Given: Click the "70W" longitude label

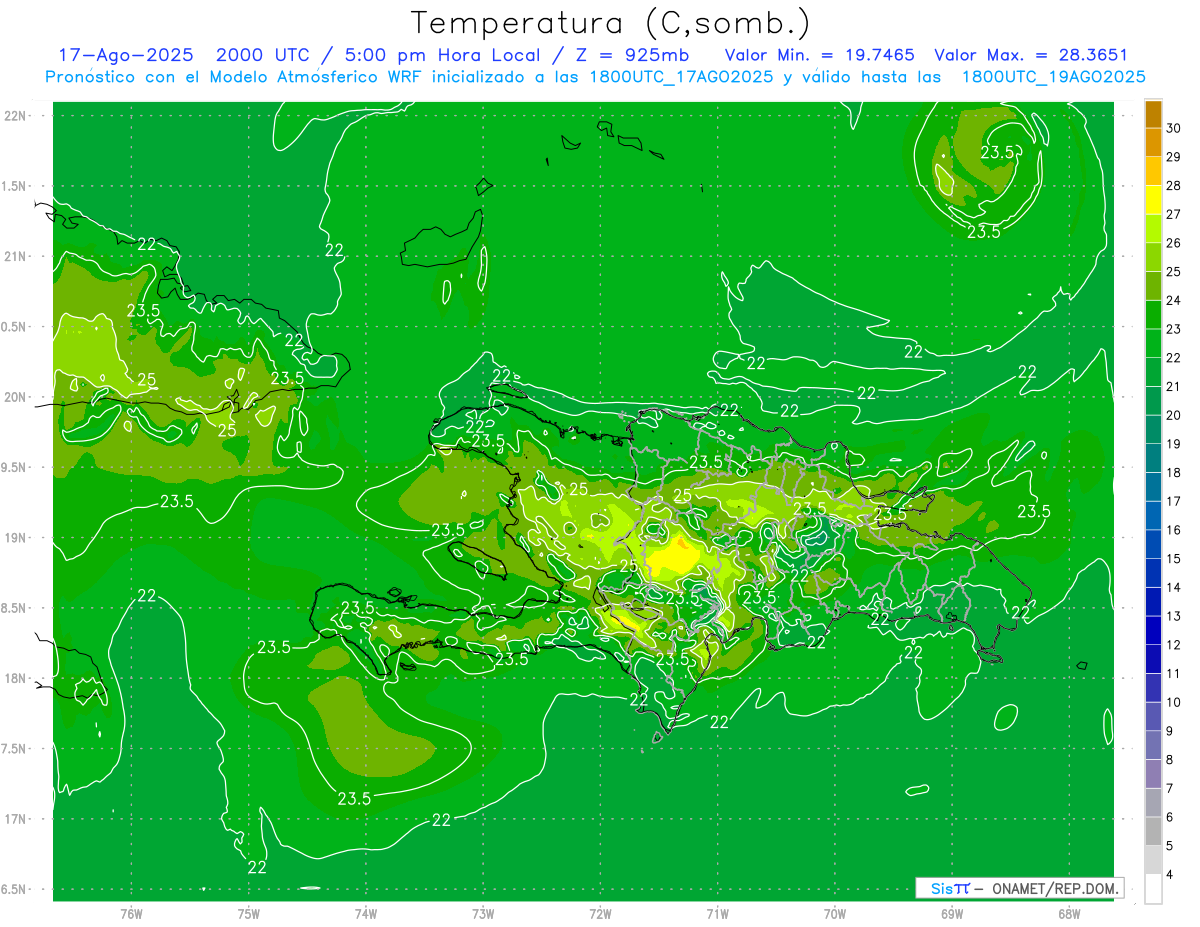Looking at the screenshot, I should click(x=835, y=913).
